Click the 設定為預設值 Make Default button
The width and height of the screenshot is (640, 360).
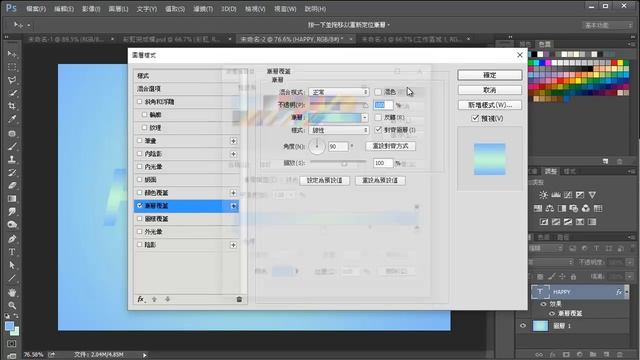324,180
